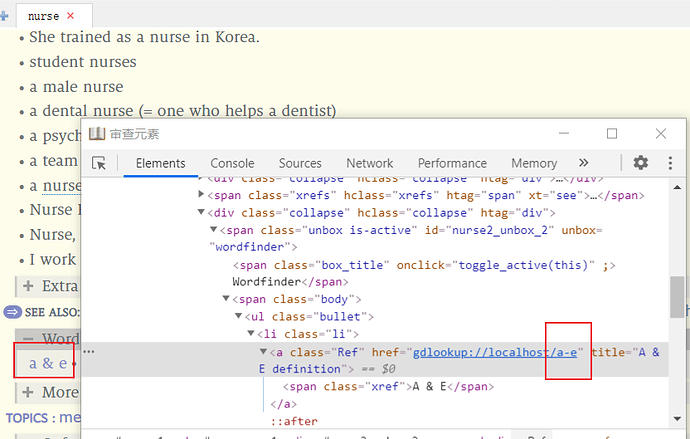Click 'She trained as a nurse in Korea.'
Screen dimensions: 690x439
pyautogui.click(x=144, y=37)
